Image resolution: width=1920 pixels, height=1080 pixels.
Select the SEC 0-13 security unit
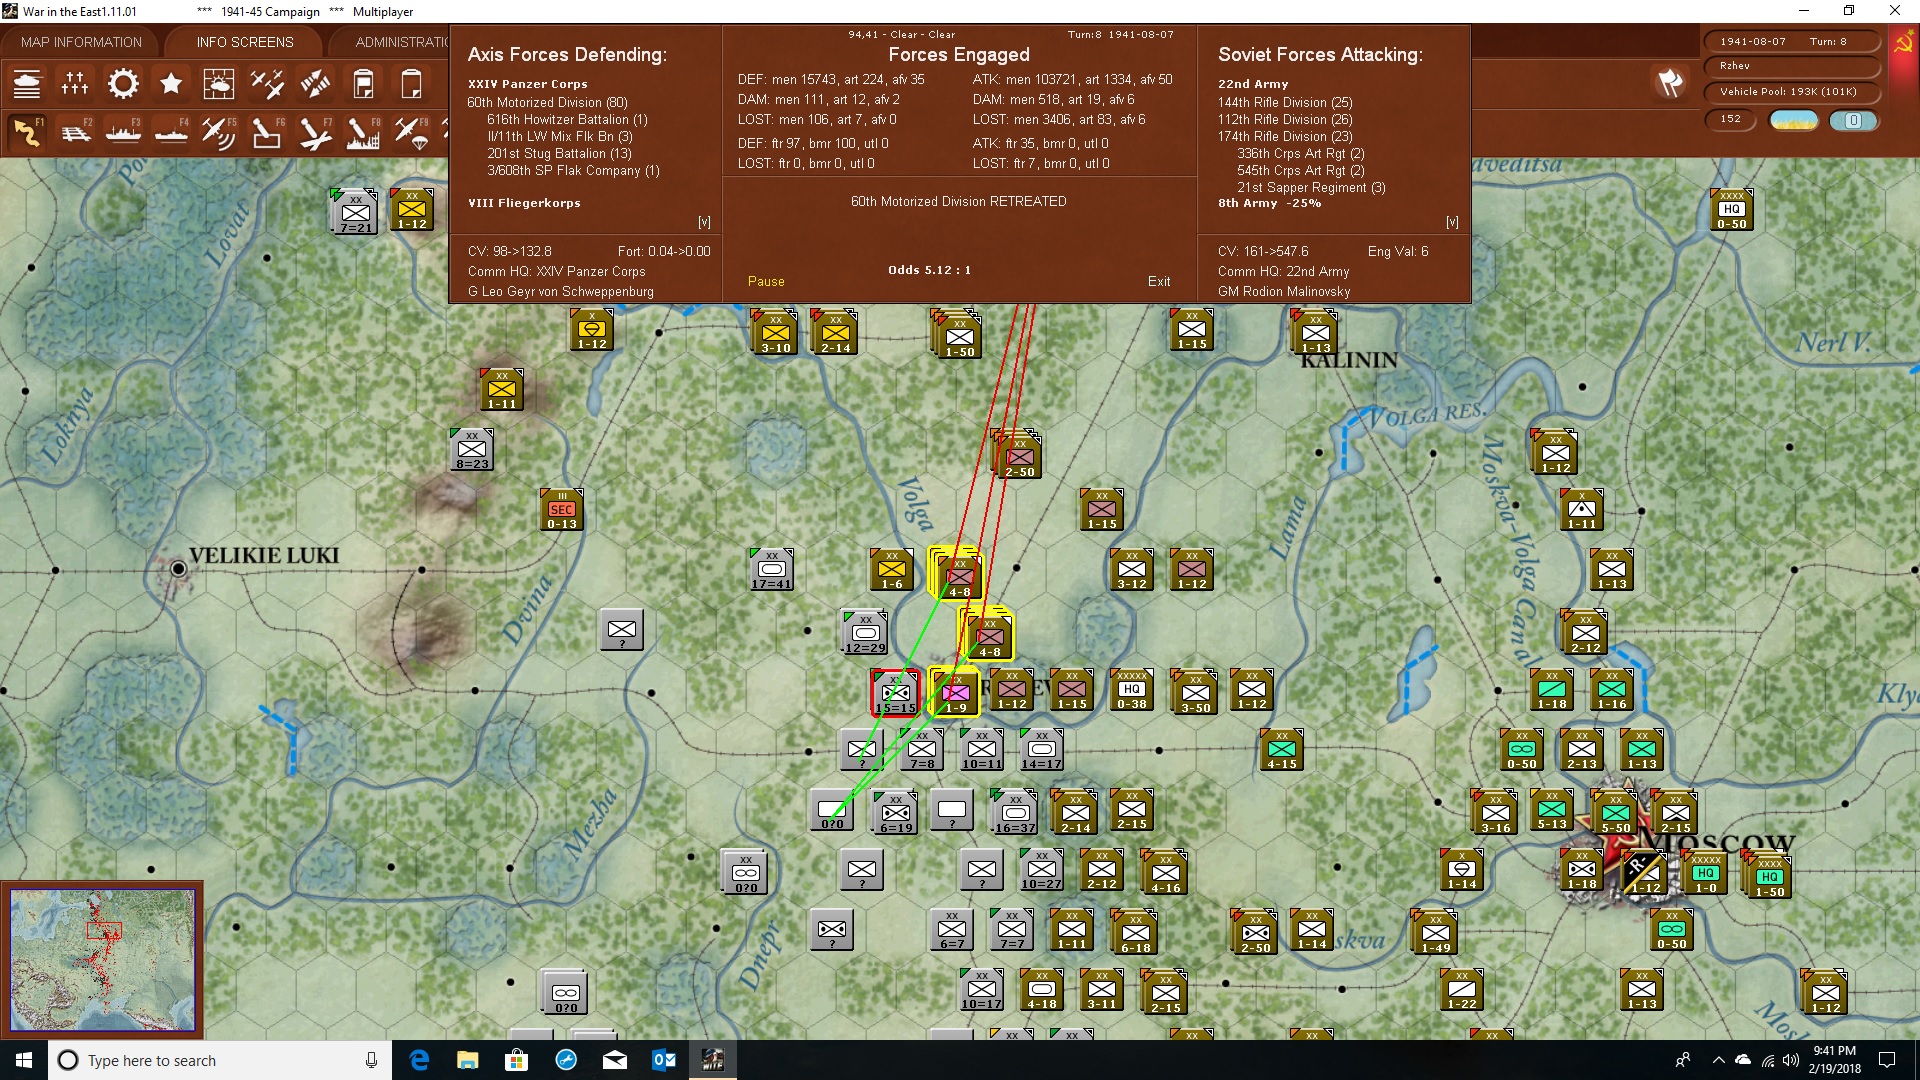pos(562,510)
